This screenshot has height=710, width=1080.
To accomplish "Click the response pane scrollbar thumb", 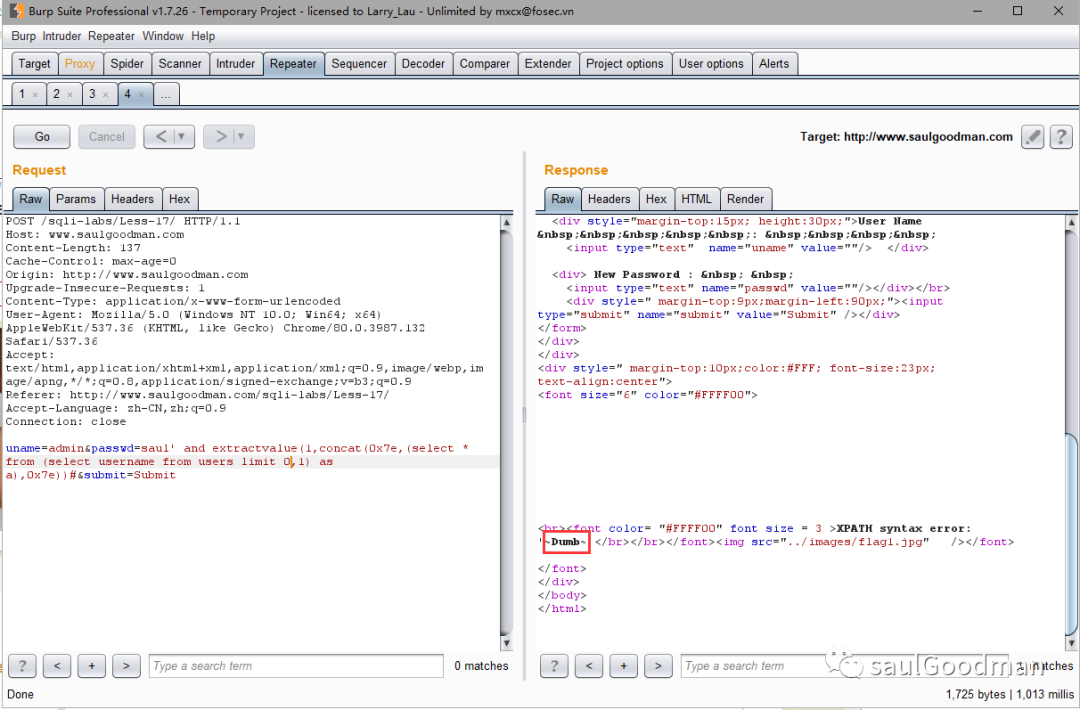I will 1071,533.
